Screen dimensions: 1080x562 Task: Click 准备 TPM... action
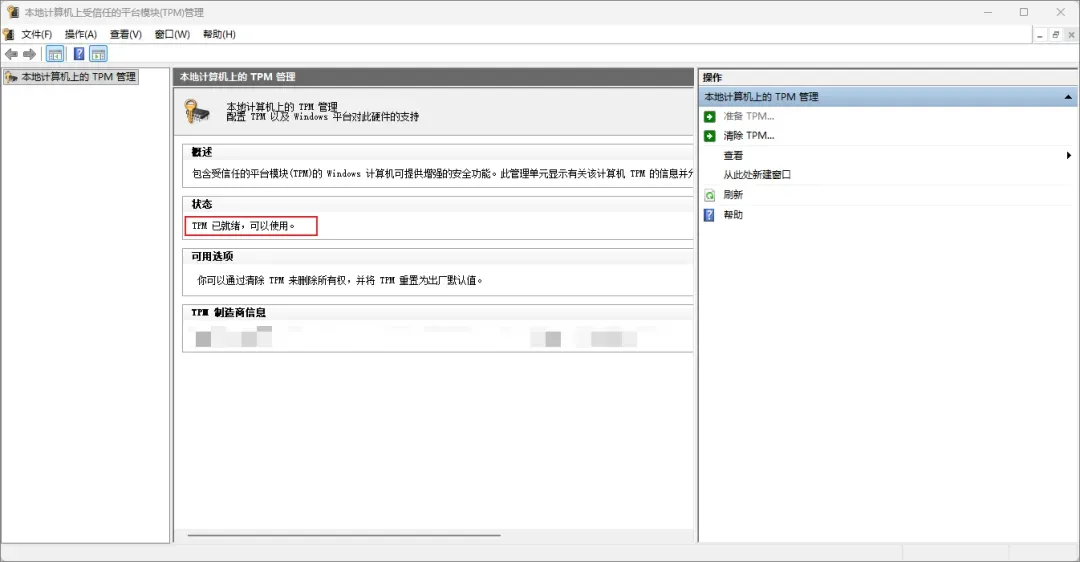(748, 116)
